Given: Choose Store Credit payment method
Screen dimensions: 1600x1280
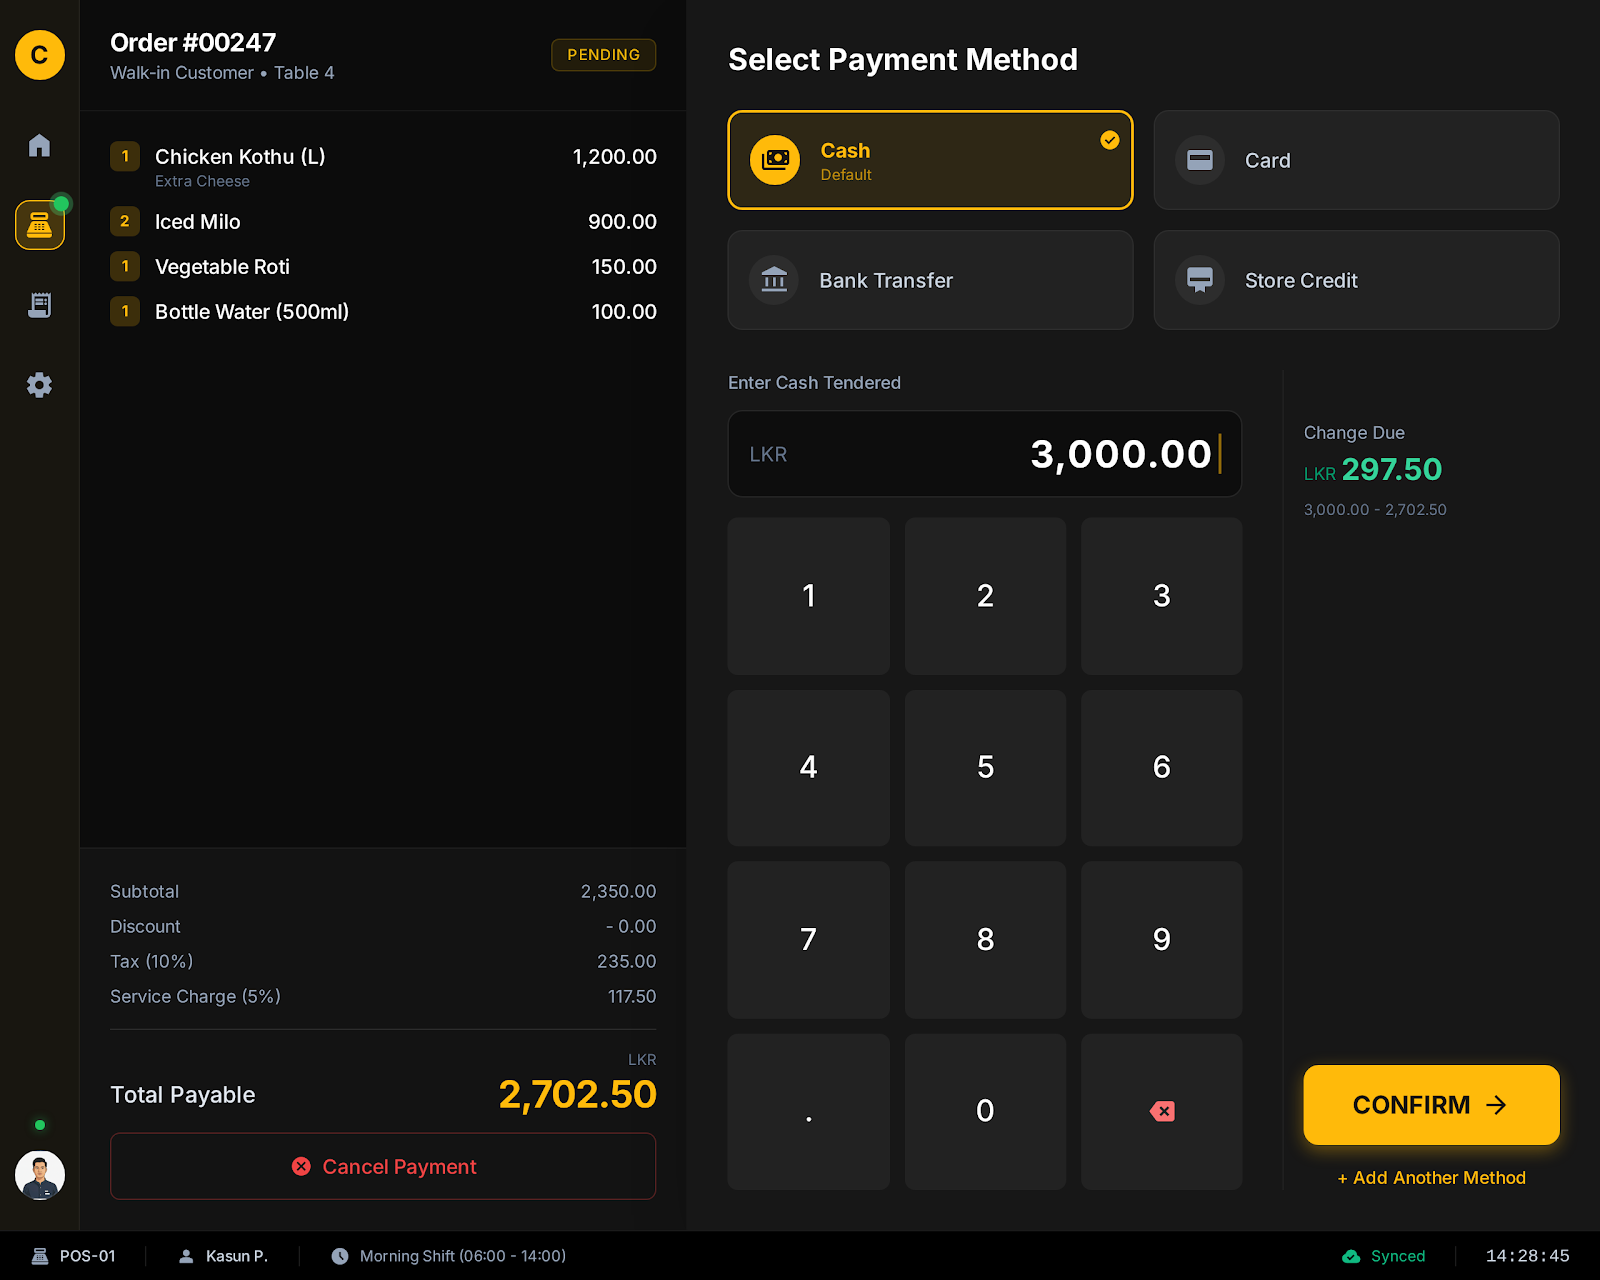Looking at the screenshot, I should point(1355,280).
